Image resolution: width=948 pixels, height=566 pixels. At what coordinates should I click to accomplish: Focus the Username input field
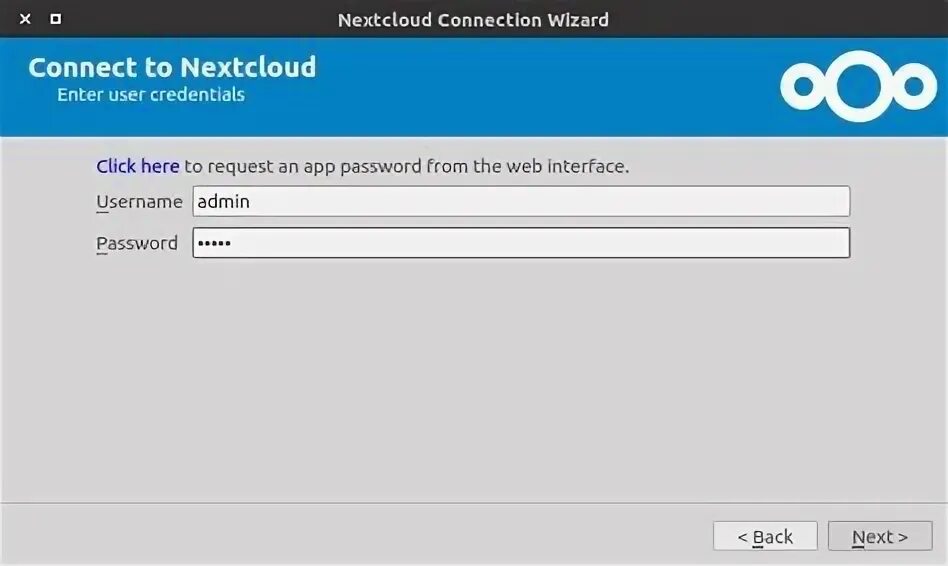tap(520, 201)
